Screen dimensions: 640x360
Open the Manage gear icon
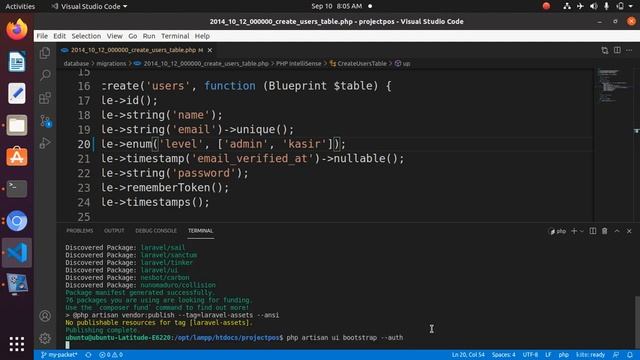45,338
